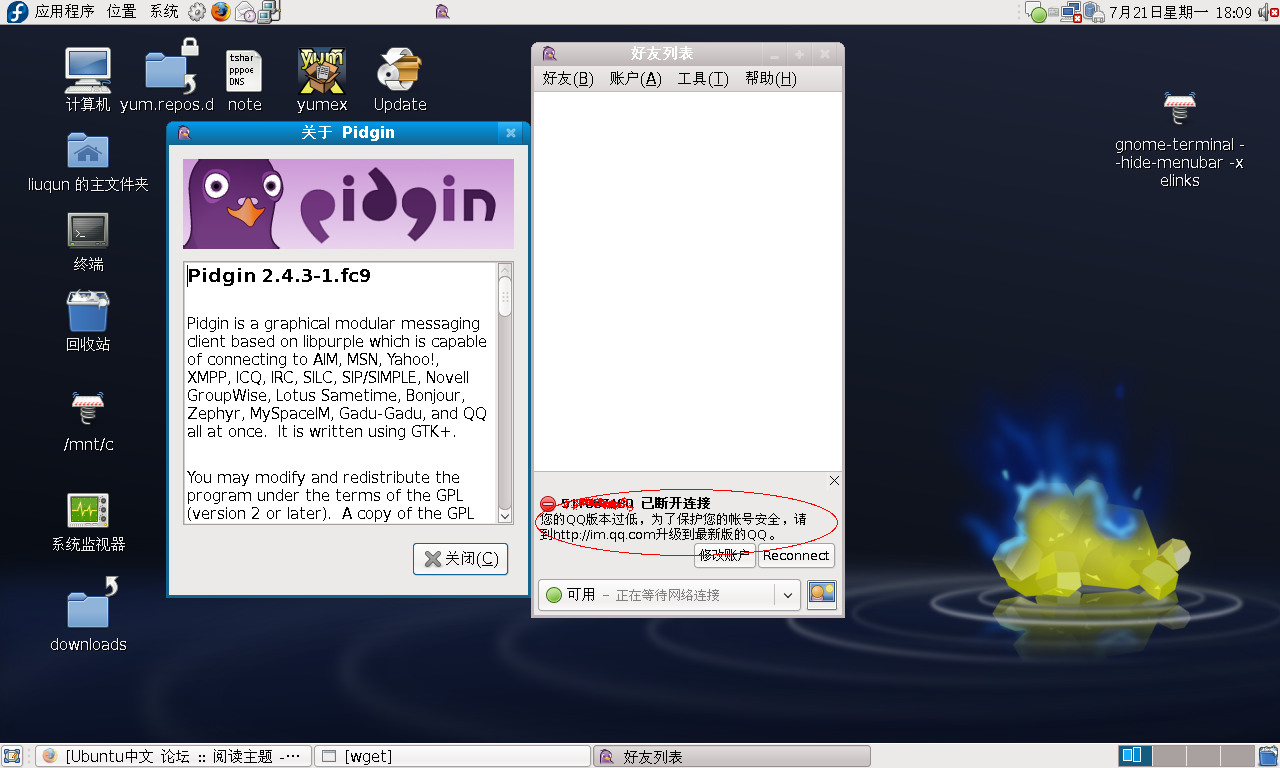Switch to Ubuntu中文 论坛 taskbar window
This screenshot has height=768, width=1280.
(x=174, y=756)
